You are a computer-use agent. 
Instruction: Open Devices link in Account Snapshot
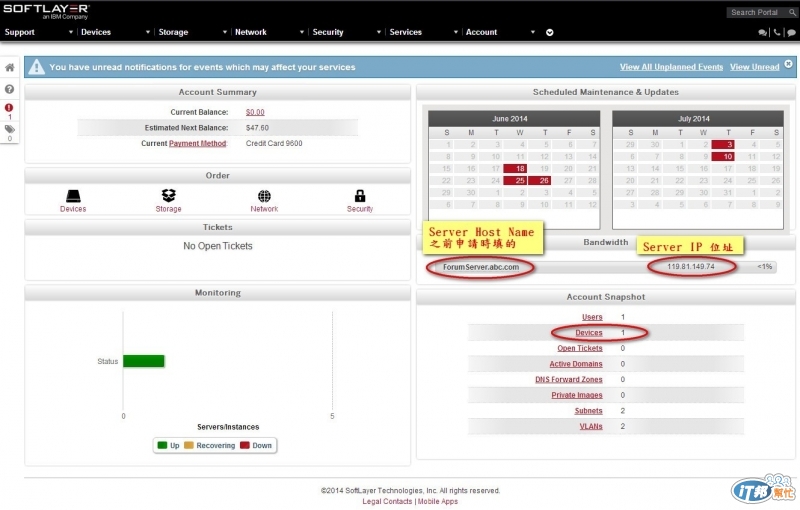coord(589,333)
